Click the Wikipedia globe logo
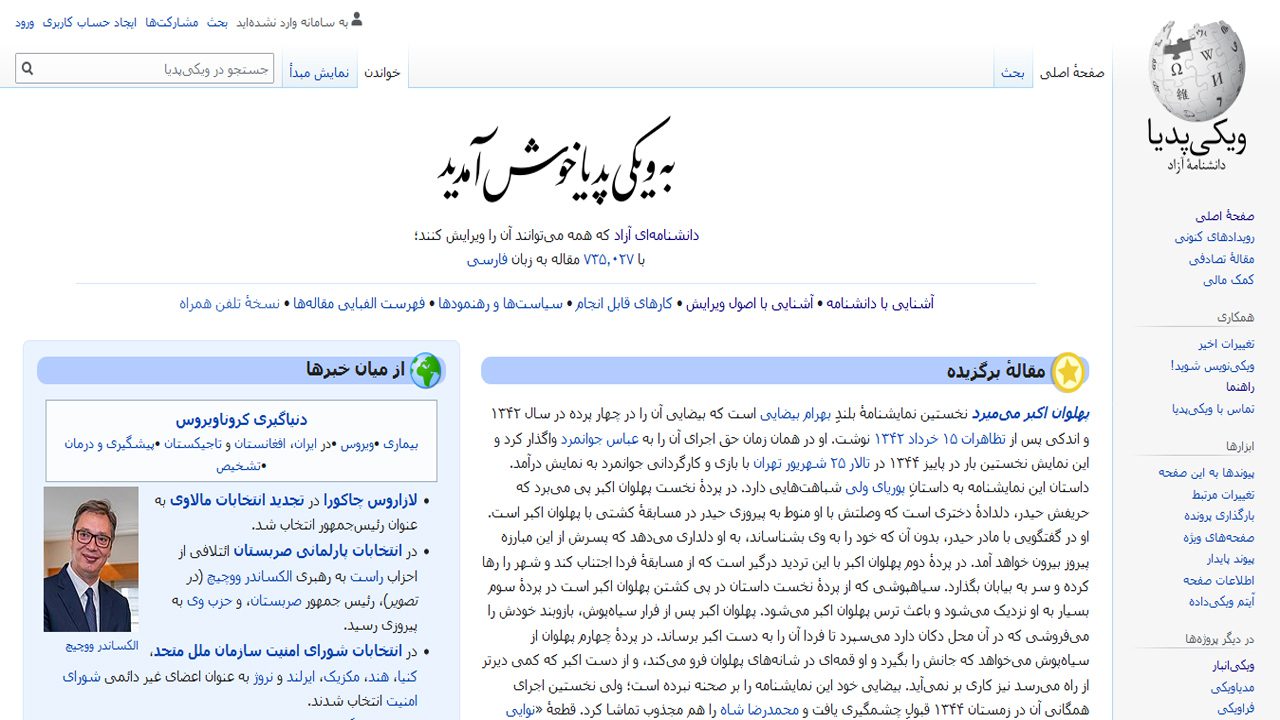The image size is (1280, 720). 1196,72
